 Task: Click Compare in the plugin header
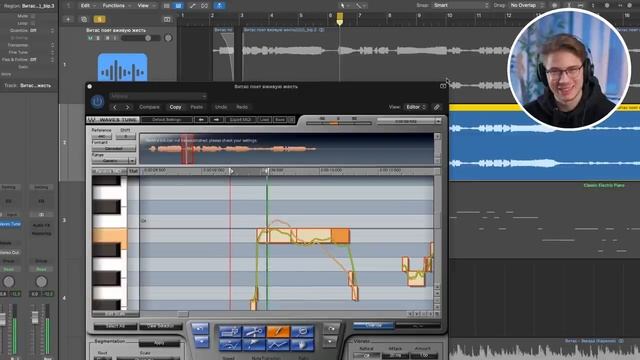click(x=149, y=107)
